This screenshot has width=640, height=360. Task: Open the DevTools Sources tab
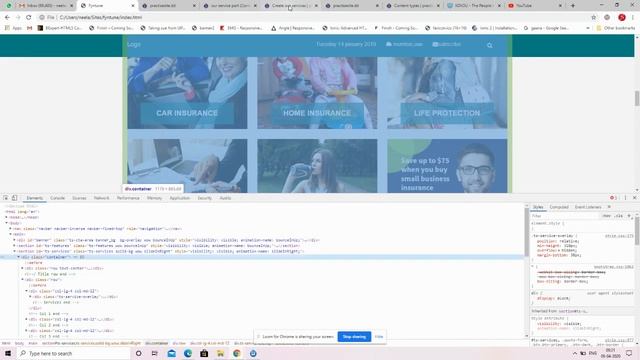pyautogui.click(x=79, y=198)
